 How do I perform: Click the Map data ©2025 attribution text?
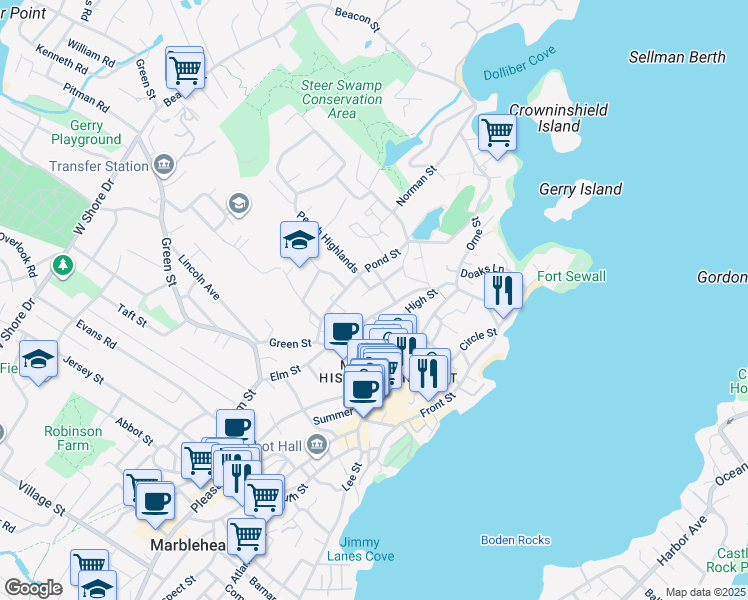click(x=705, y=593)
